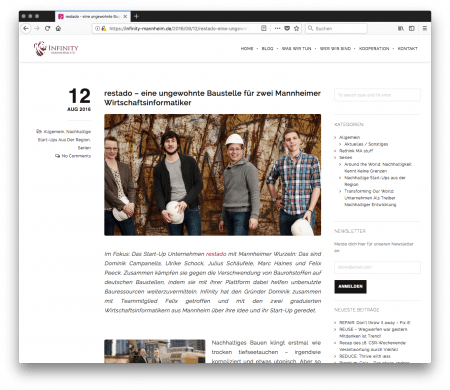Open the Transforming Our World category
Screen dimensions: 450x390
point(370,198)
